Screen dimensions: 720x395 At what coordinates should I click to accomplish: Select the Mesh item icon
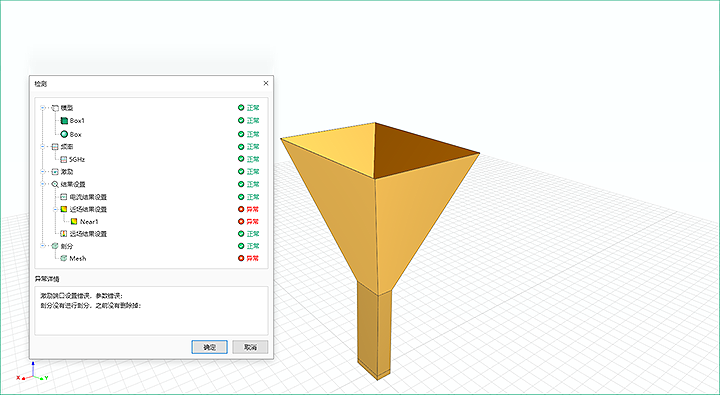64,258
